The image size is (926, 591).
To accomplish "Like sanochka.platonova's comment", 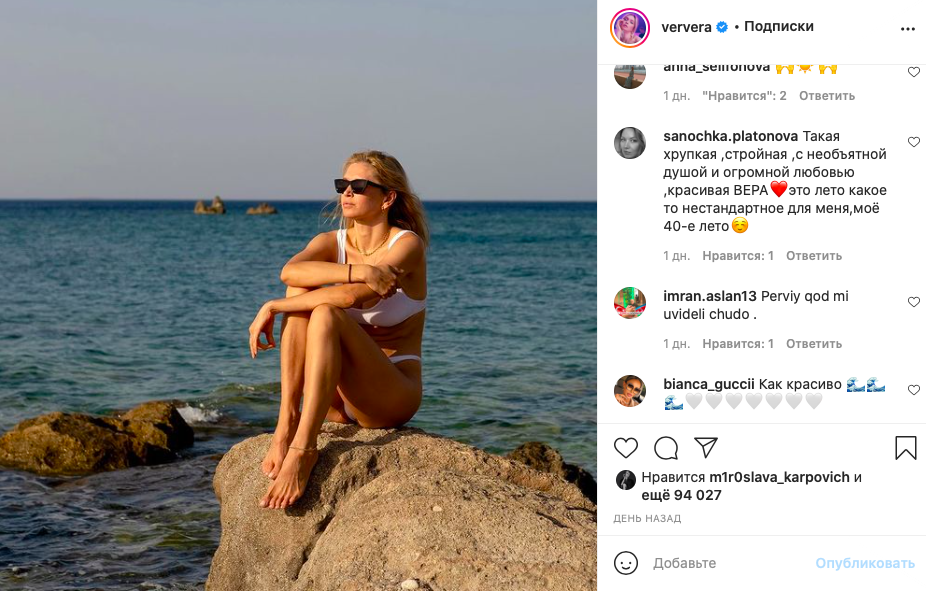I will click(913, 143).
